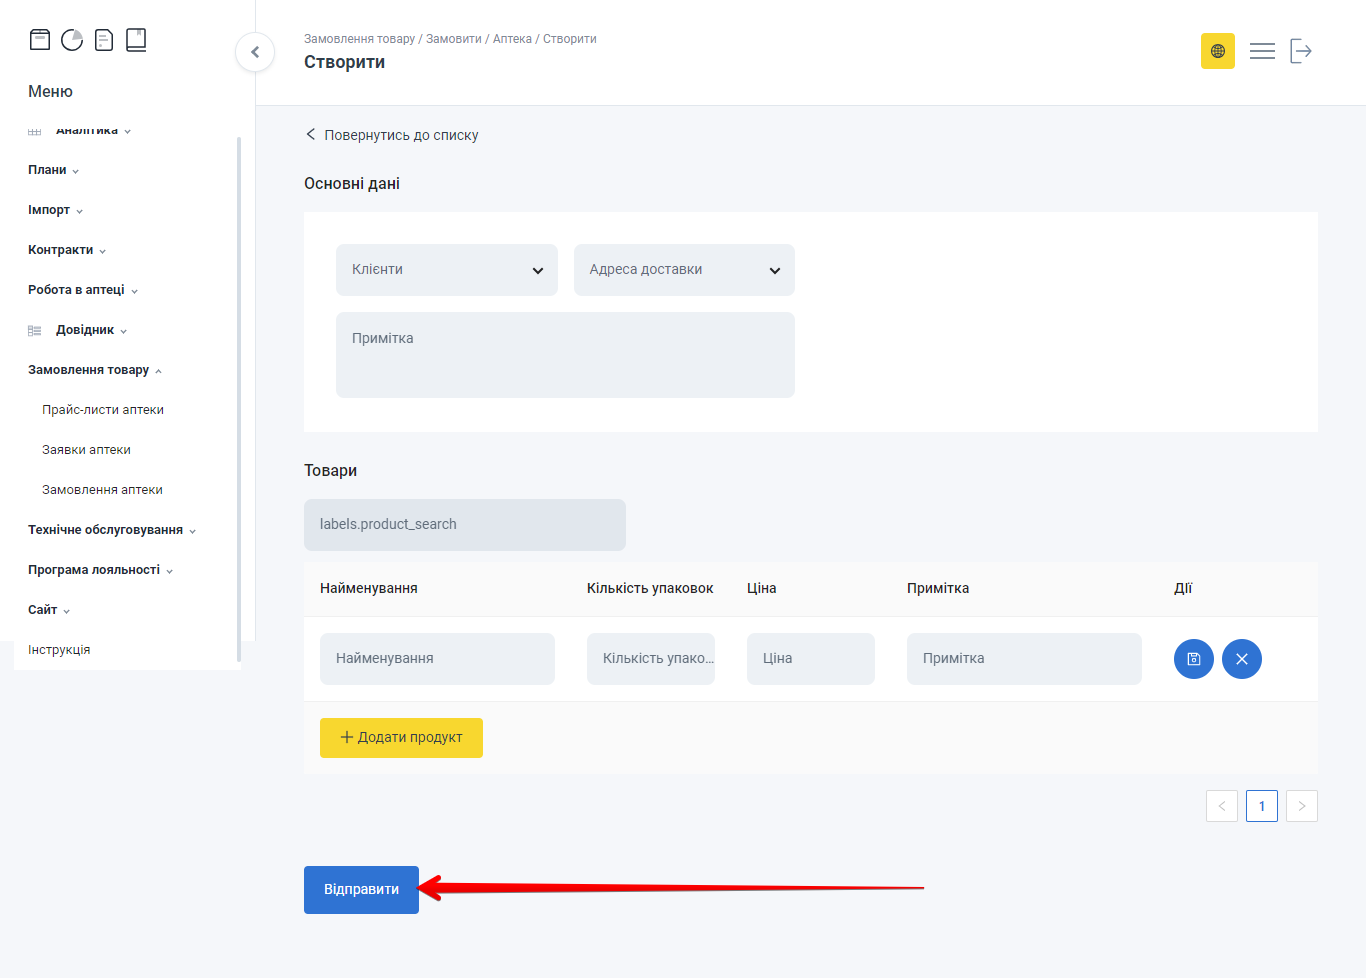Save the product row with the blue save icon
Screen dimensions: 1366x978
(1193, 659)
